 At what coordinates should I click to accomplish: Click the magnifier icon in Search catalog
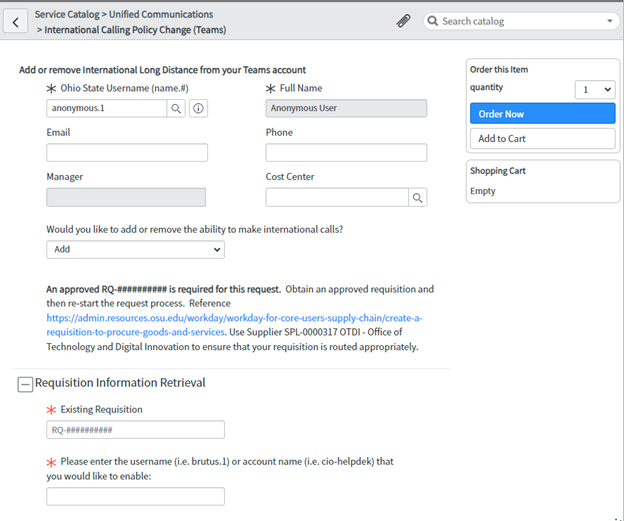tap(433, 21)
